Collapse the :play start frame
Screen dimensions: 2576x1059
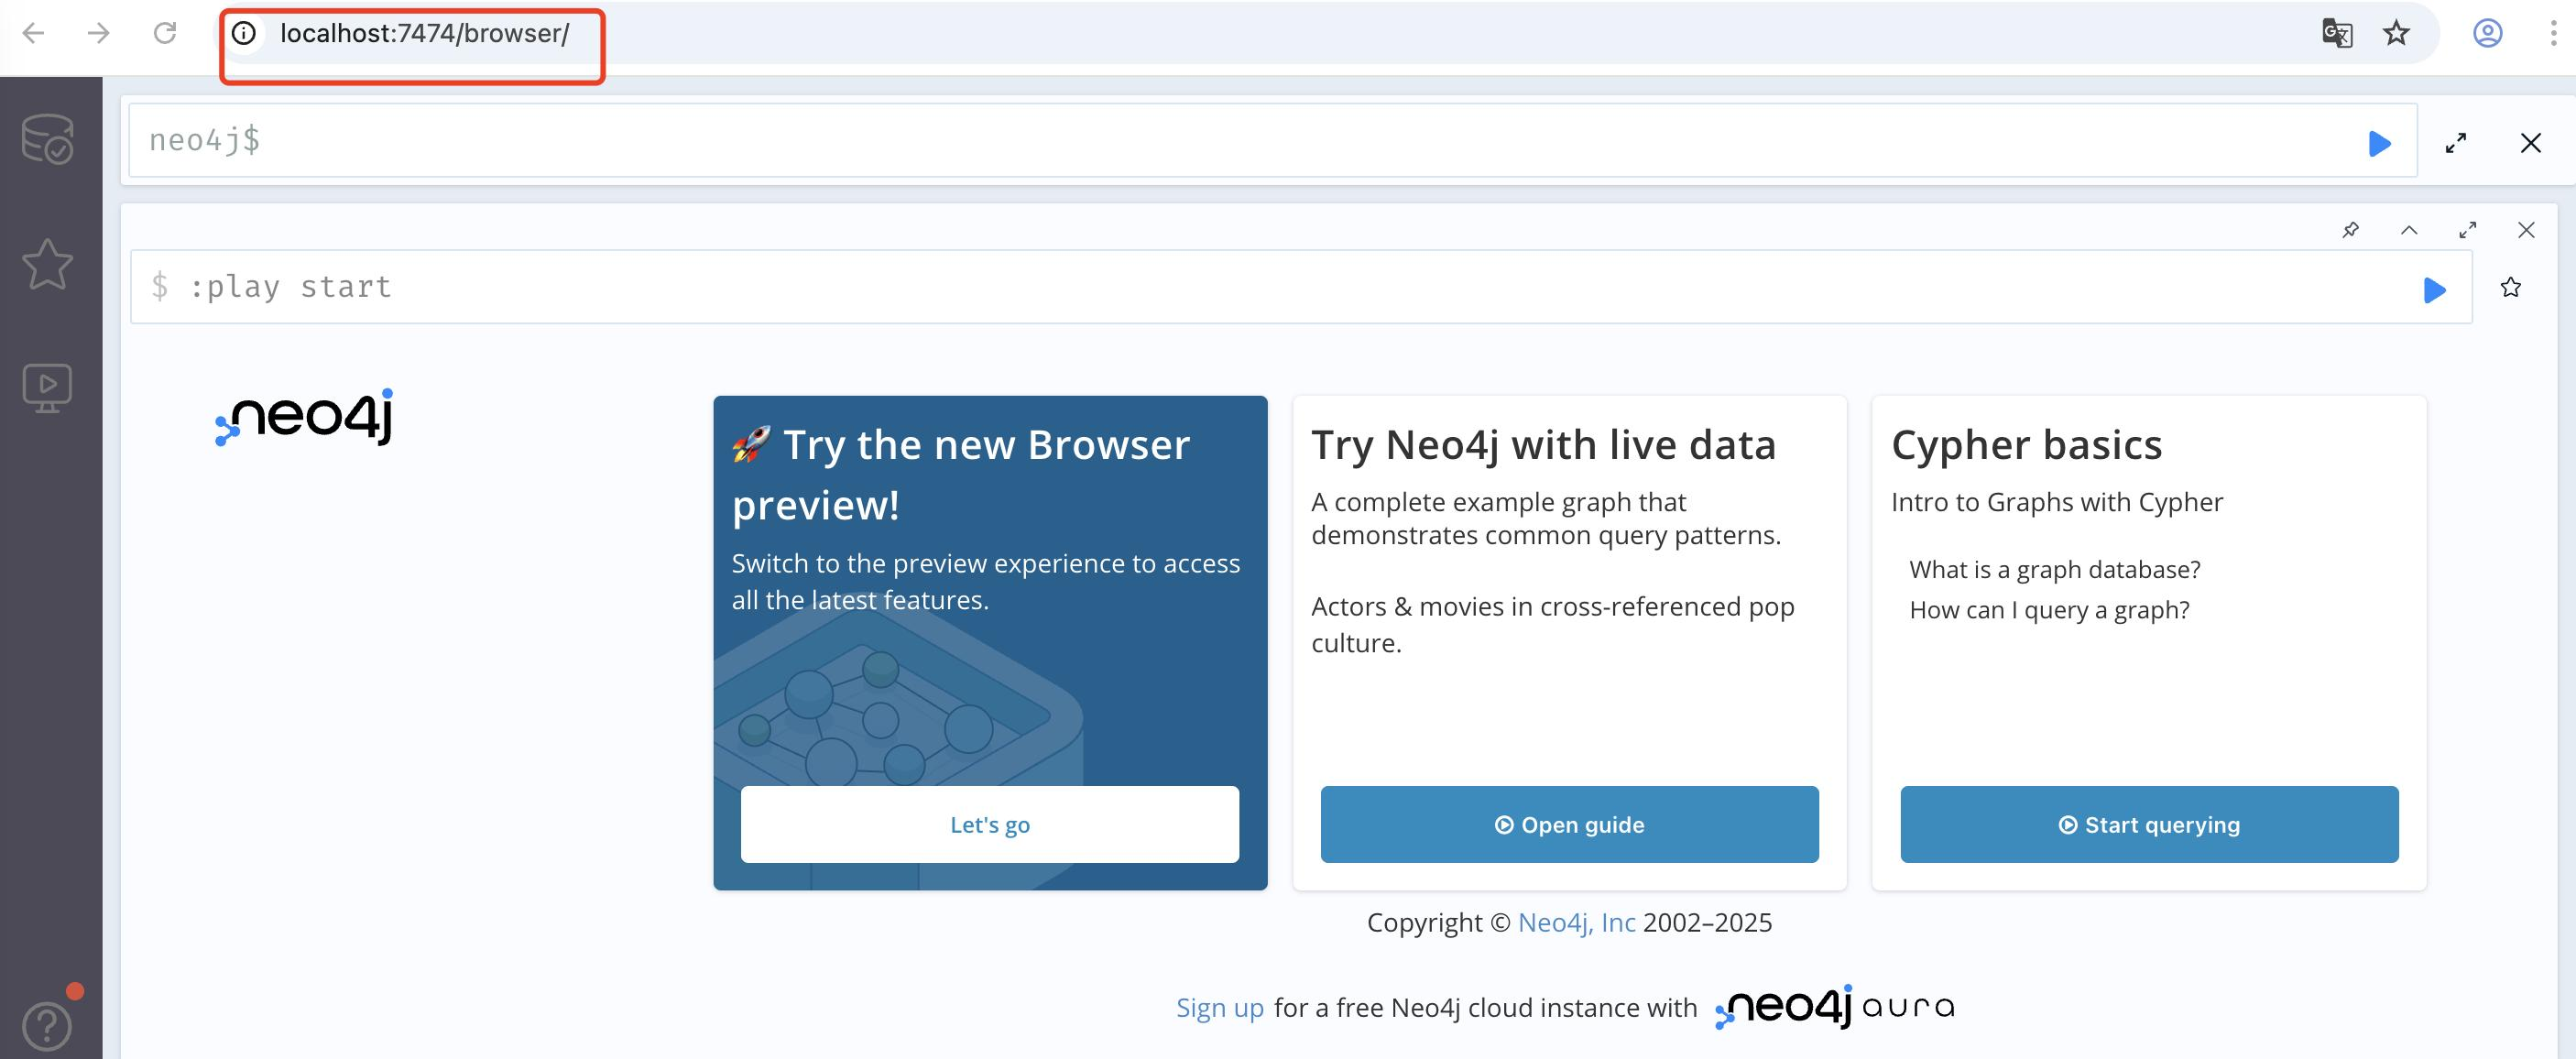(x=2409, y=230)
